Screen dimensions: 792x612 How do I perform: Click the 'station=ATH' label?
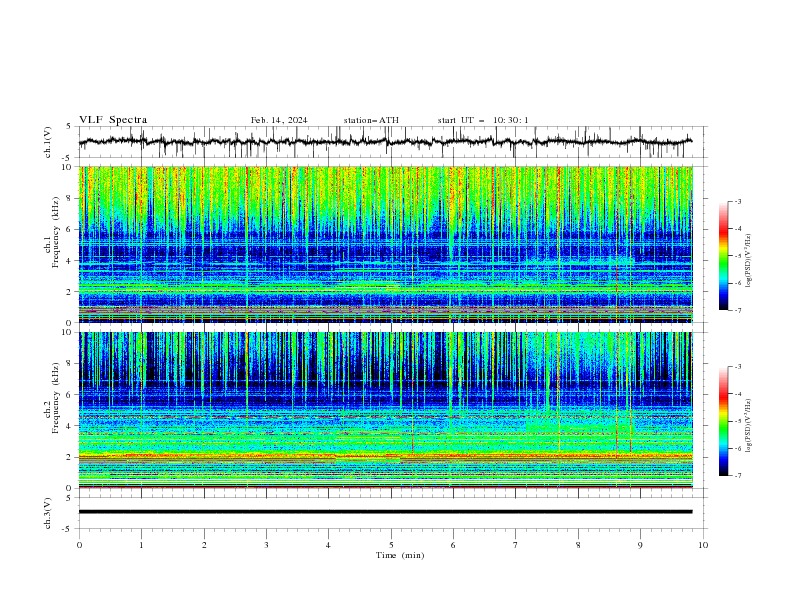(371, 120)
